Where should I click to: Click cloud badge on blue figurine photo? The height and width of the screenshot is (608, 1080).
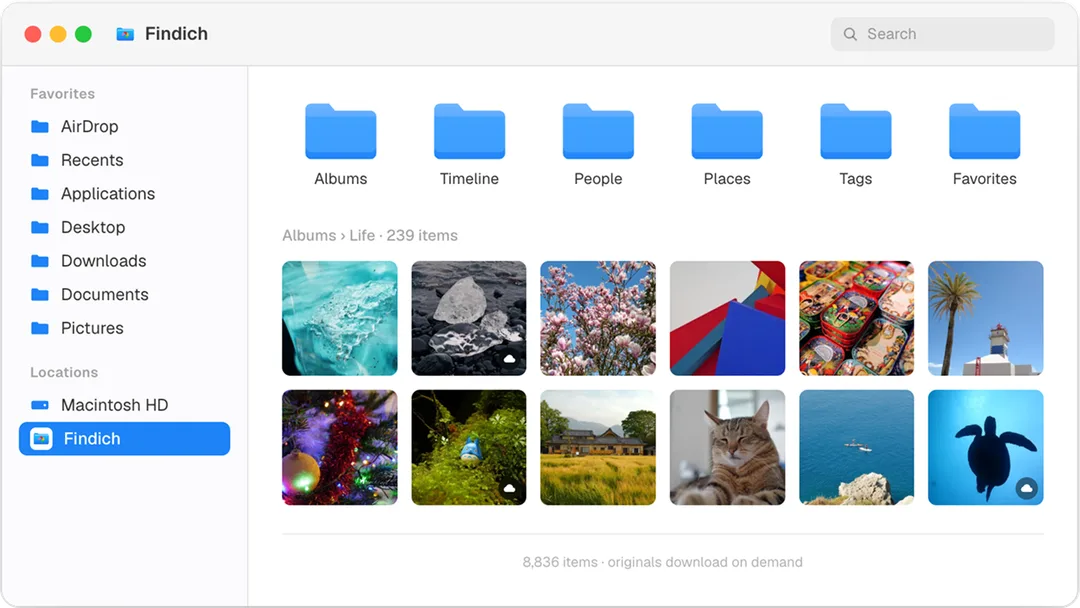(510, 488)
